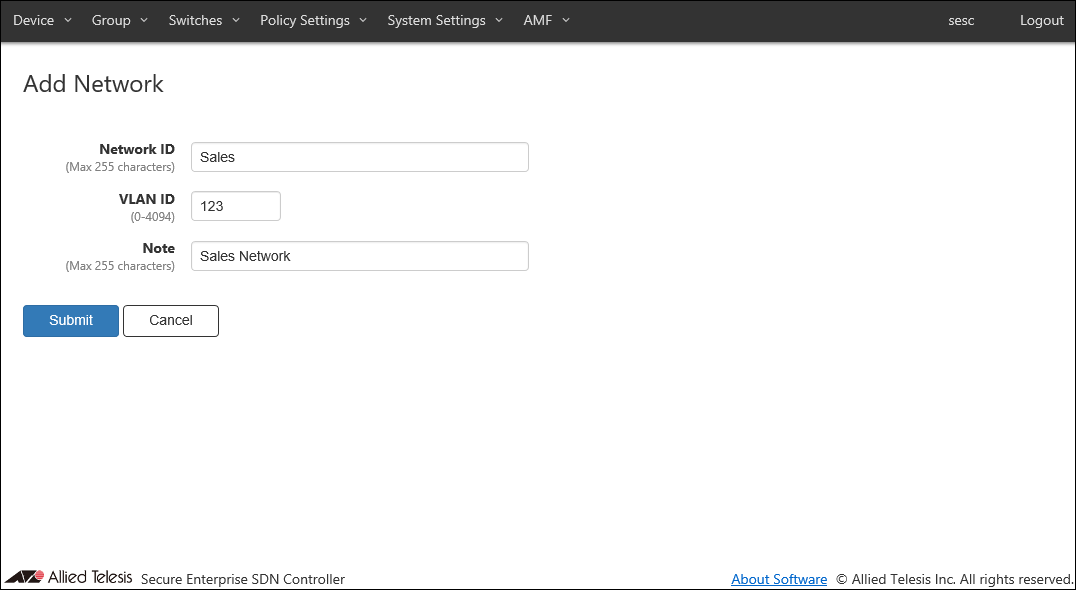Screen dimensions: 1076x590
Task: Click the VLAN ID field label
Action: [x=146, y=199]
